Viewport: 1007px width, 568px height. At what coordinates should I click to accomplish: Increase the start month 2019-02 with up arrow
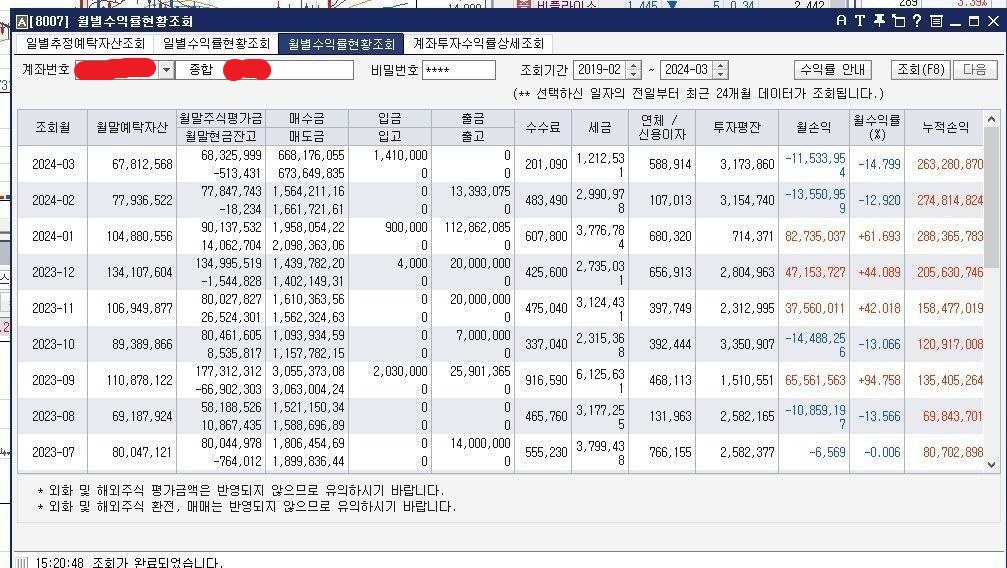(633, 66)
